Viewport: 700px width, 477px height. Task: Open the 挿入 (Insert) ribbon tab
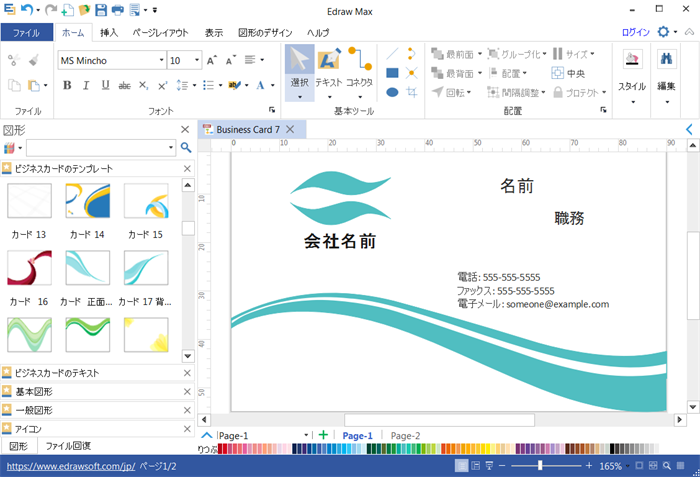click(x=110, y=32)
